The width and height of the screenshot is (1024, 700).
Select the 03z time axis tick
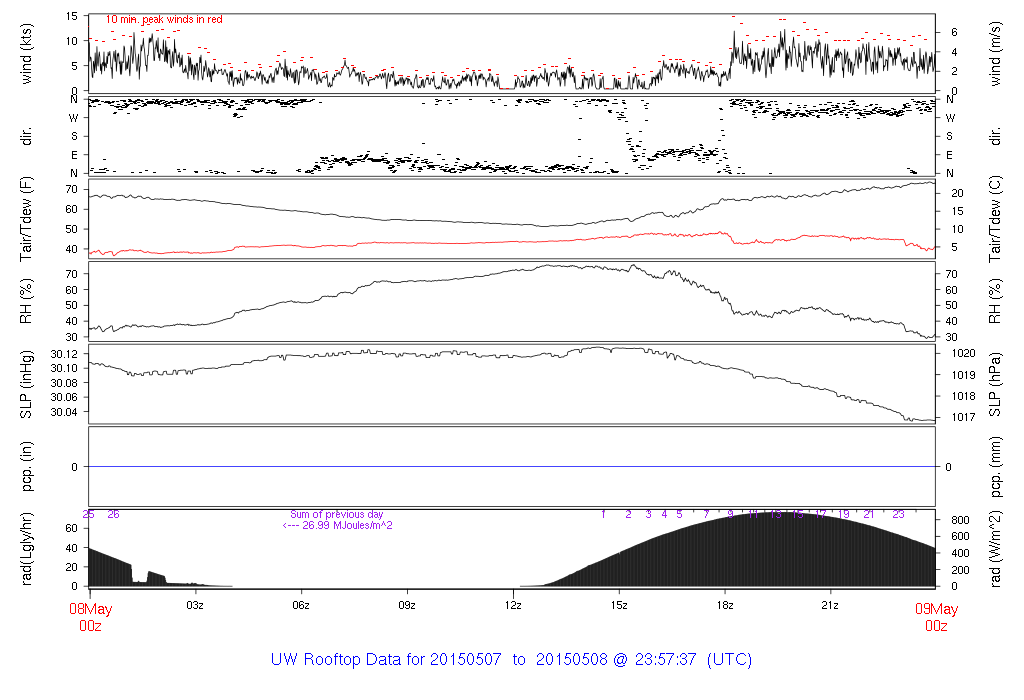(195, 605)
